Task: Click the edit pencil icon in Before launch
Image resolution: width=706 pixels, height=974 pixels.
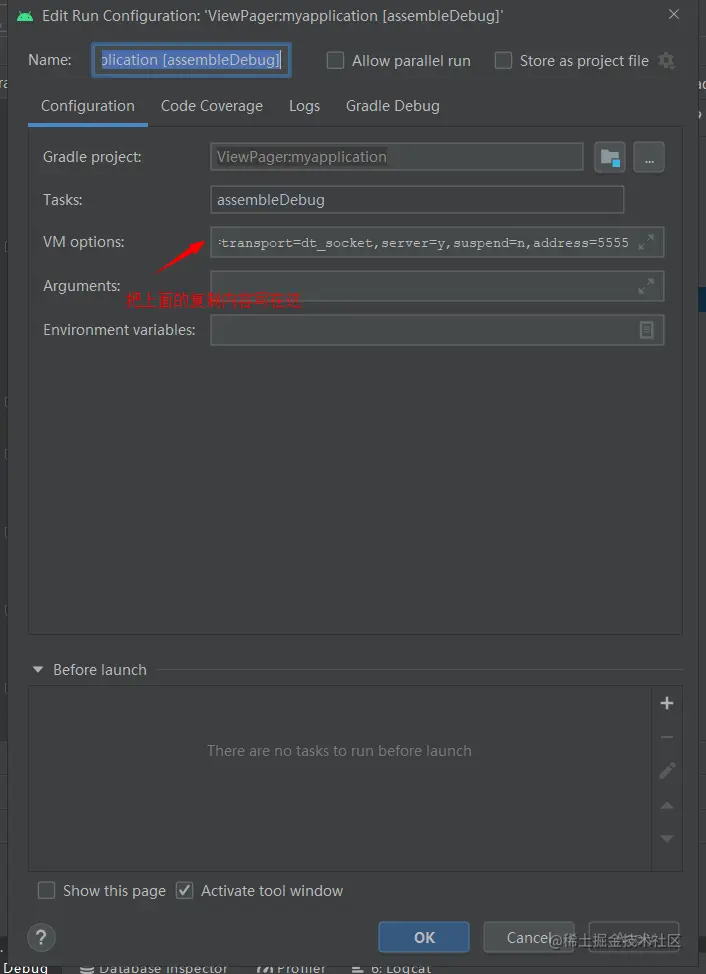Action: [x=667, y=771]
